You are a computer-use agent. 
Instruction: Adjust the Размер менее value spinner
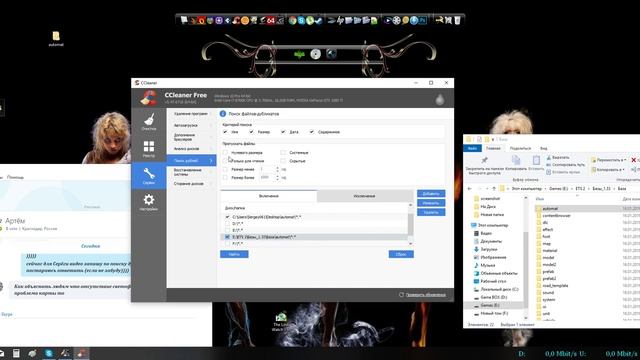[278, 169]
